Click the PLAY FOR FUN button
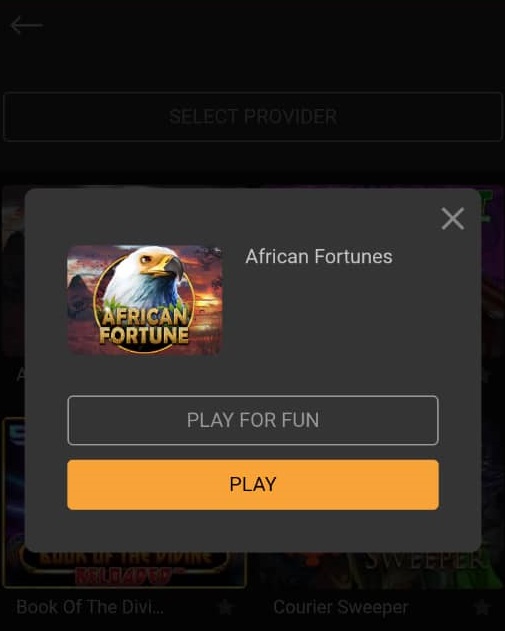 [253, 420]
